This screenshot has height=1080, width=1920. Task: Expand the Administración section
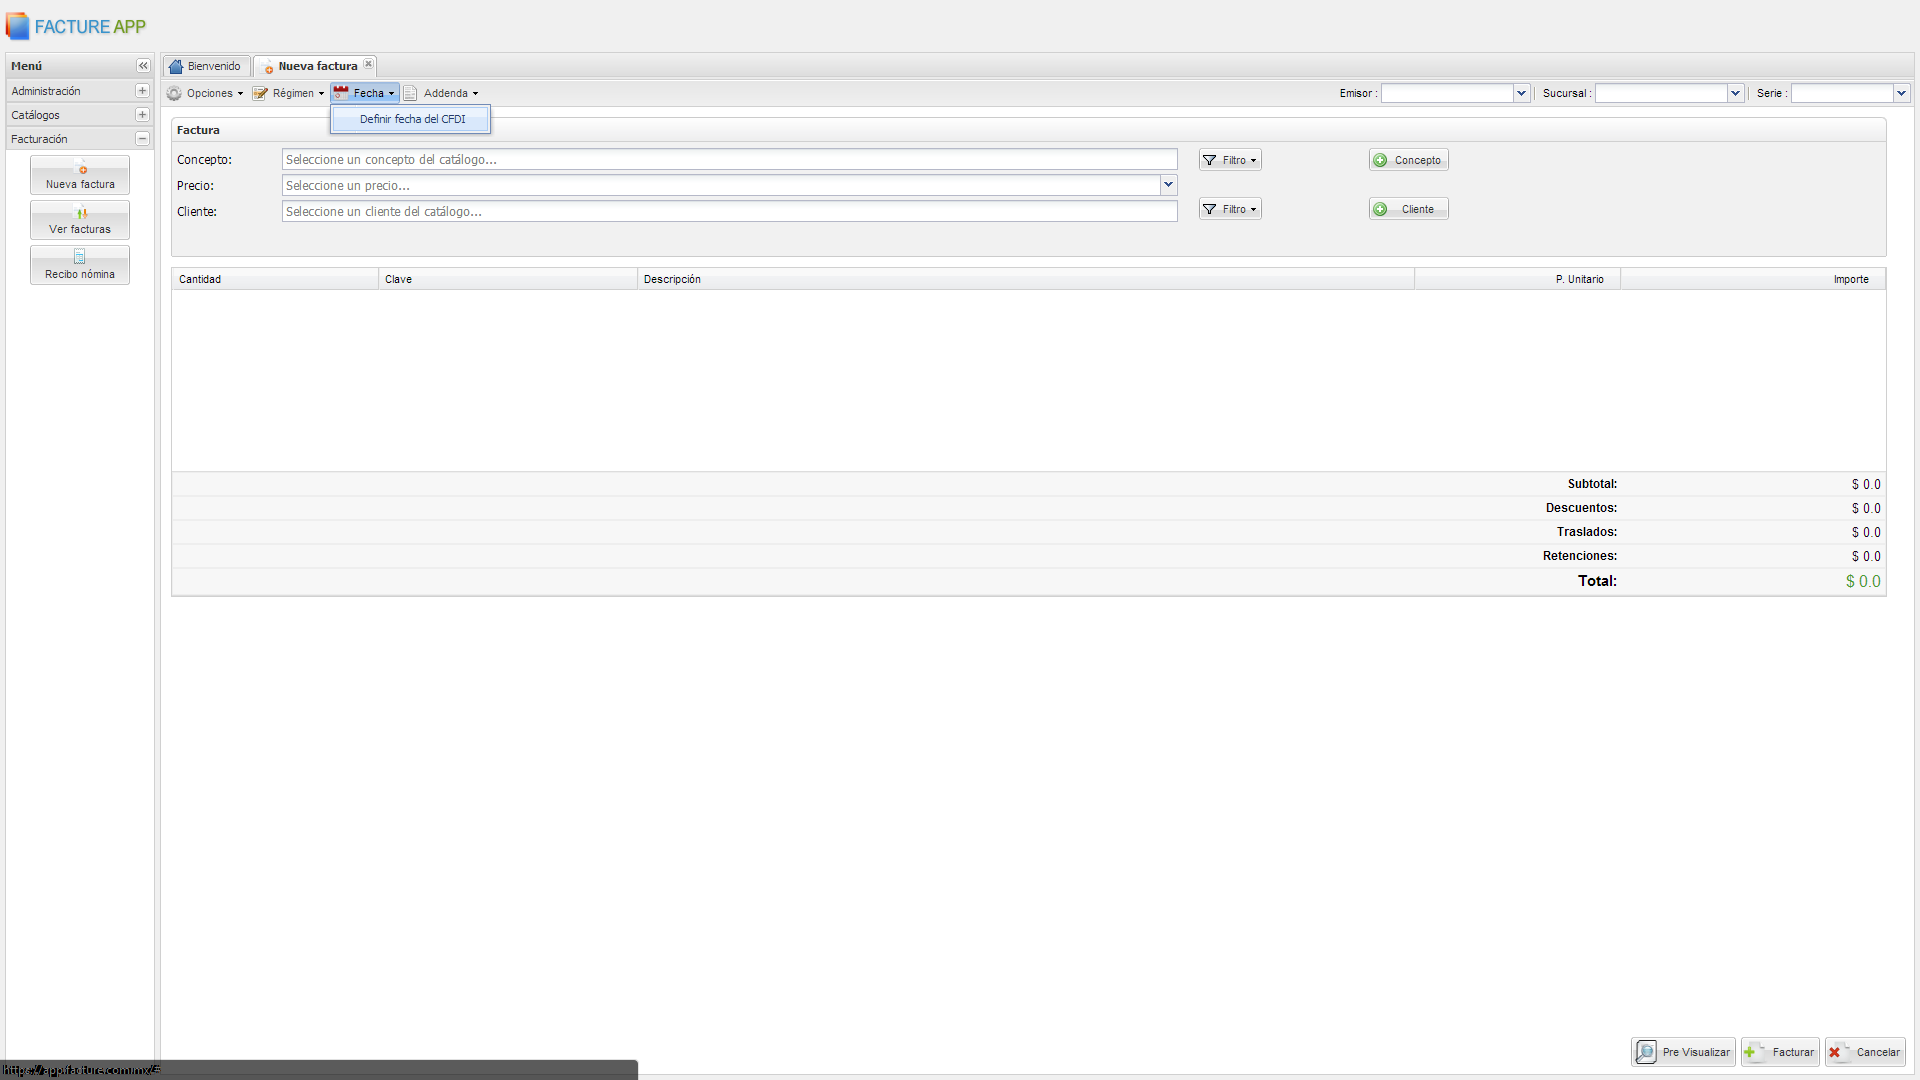point(142,91)
